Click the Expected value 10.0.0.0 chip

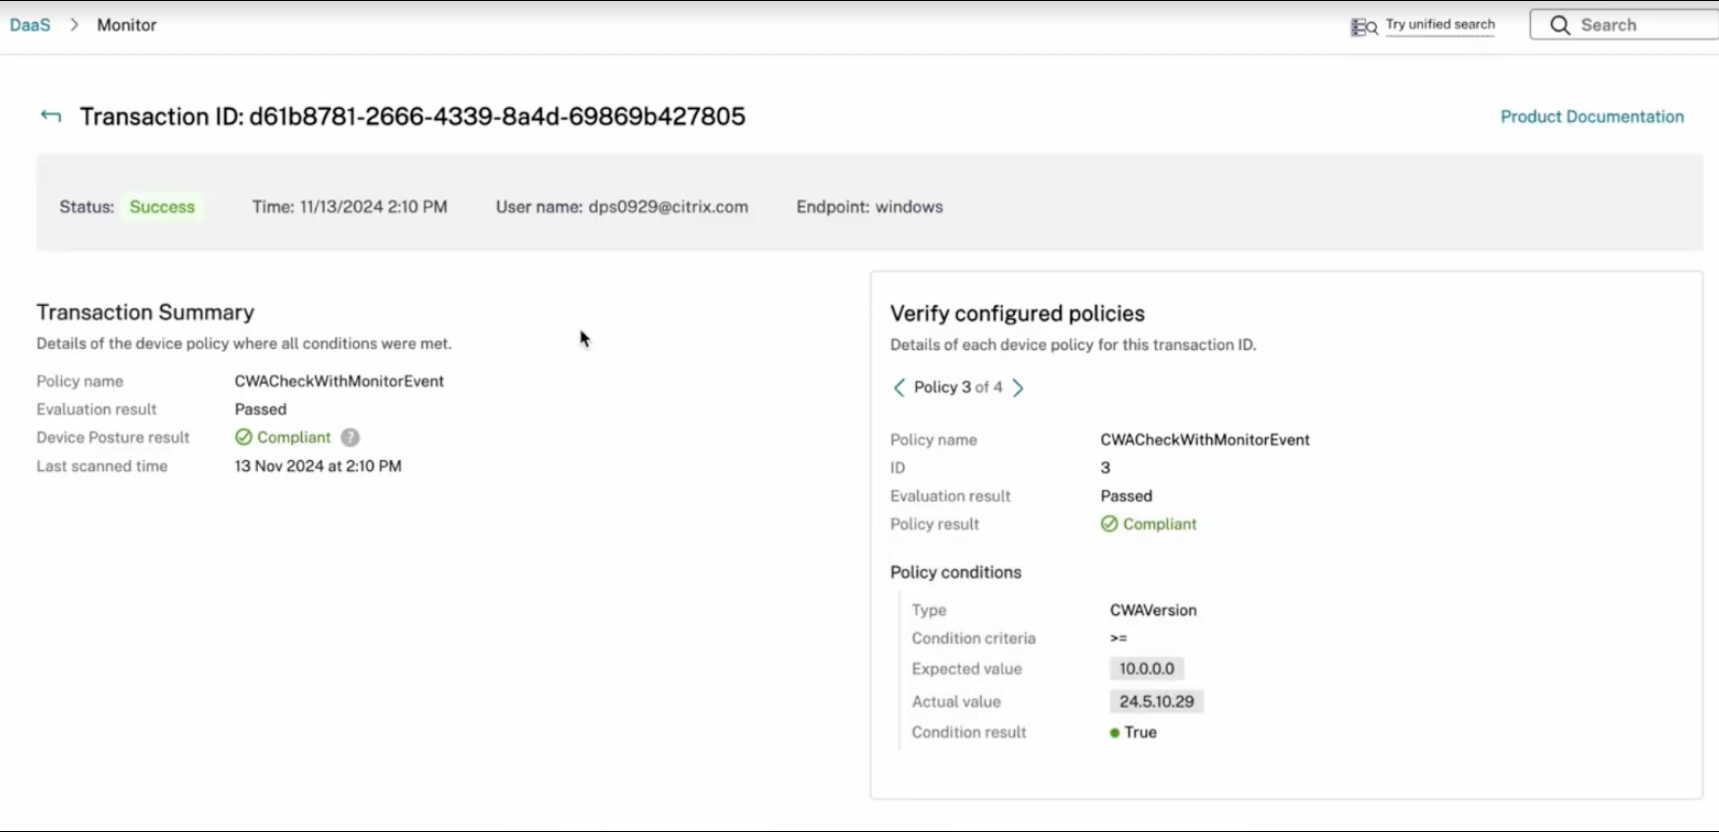click(x=1147, y=669)
